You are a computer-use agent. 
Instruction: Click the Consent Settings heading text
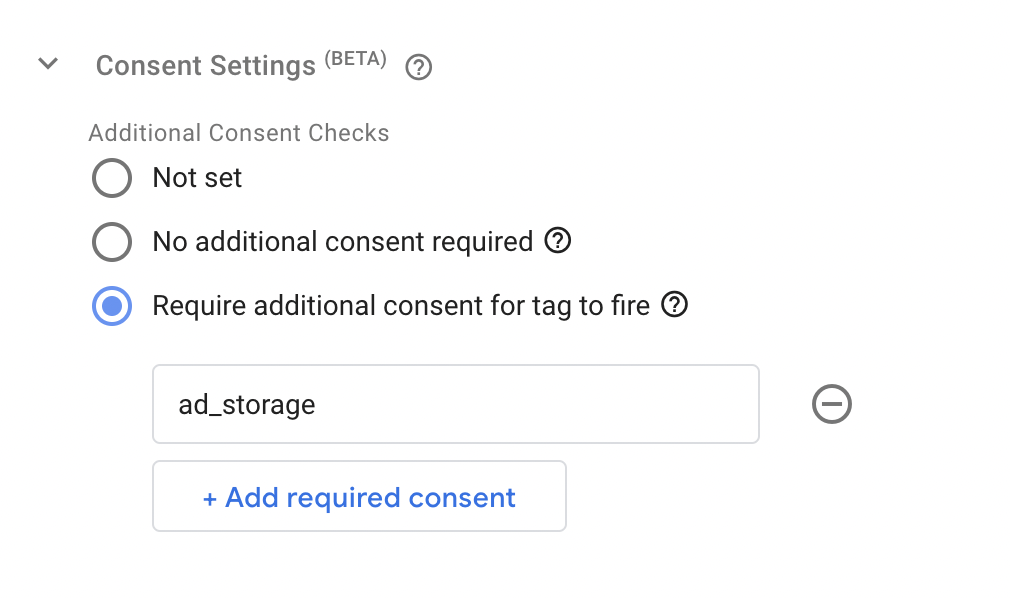pos(205,66)
